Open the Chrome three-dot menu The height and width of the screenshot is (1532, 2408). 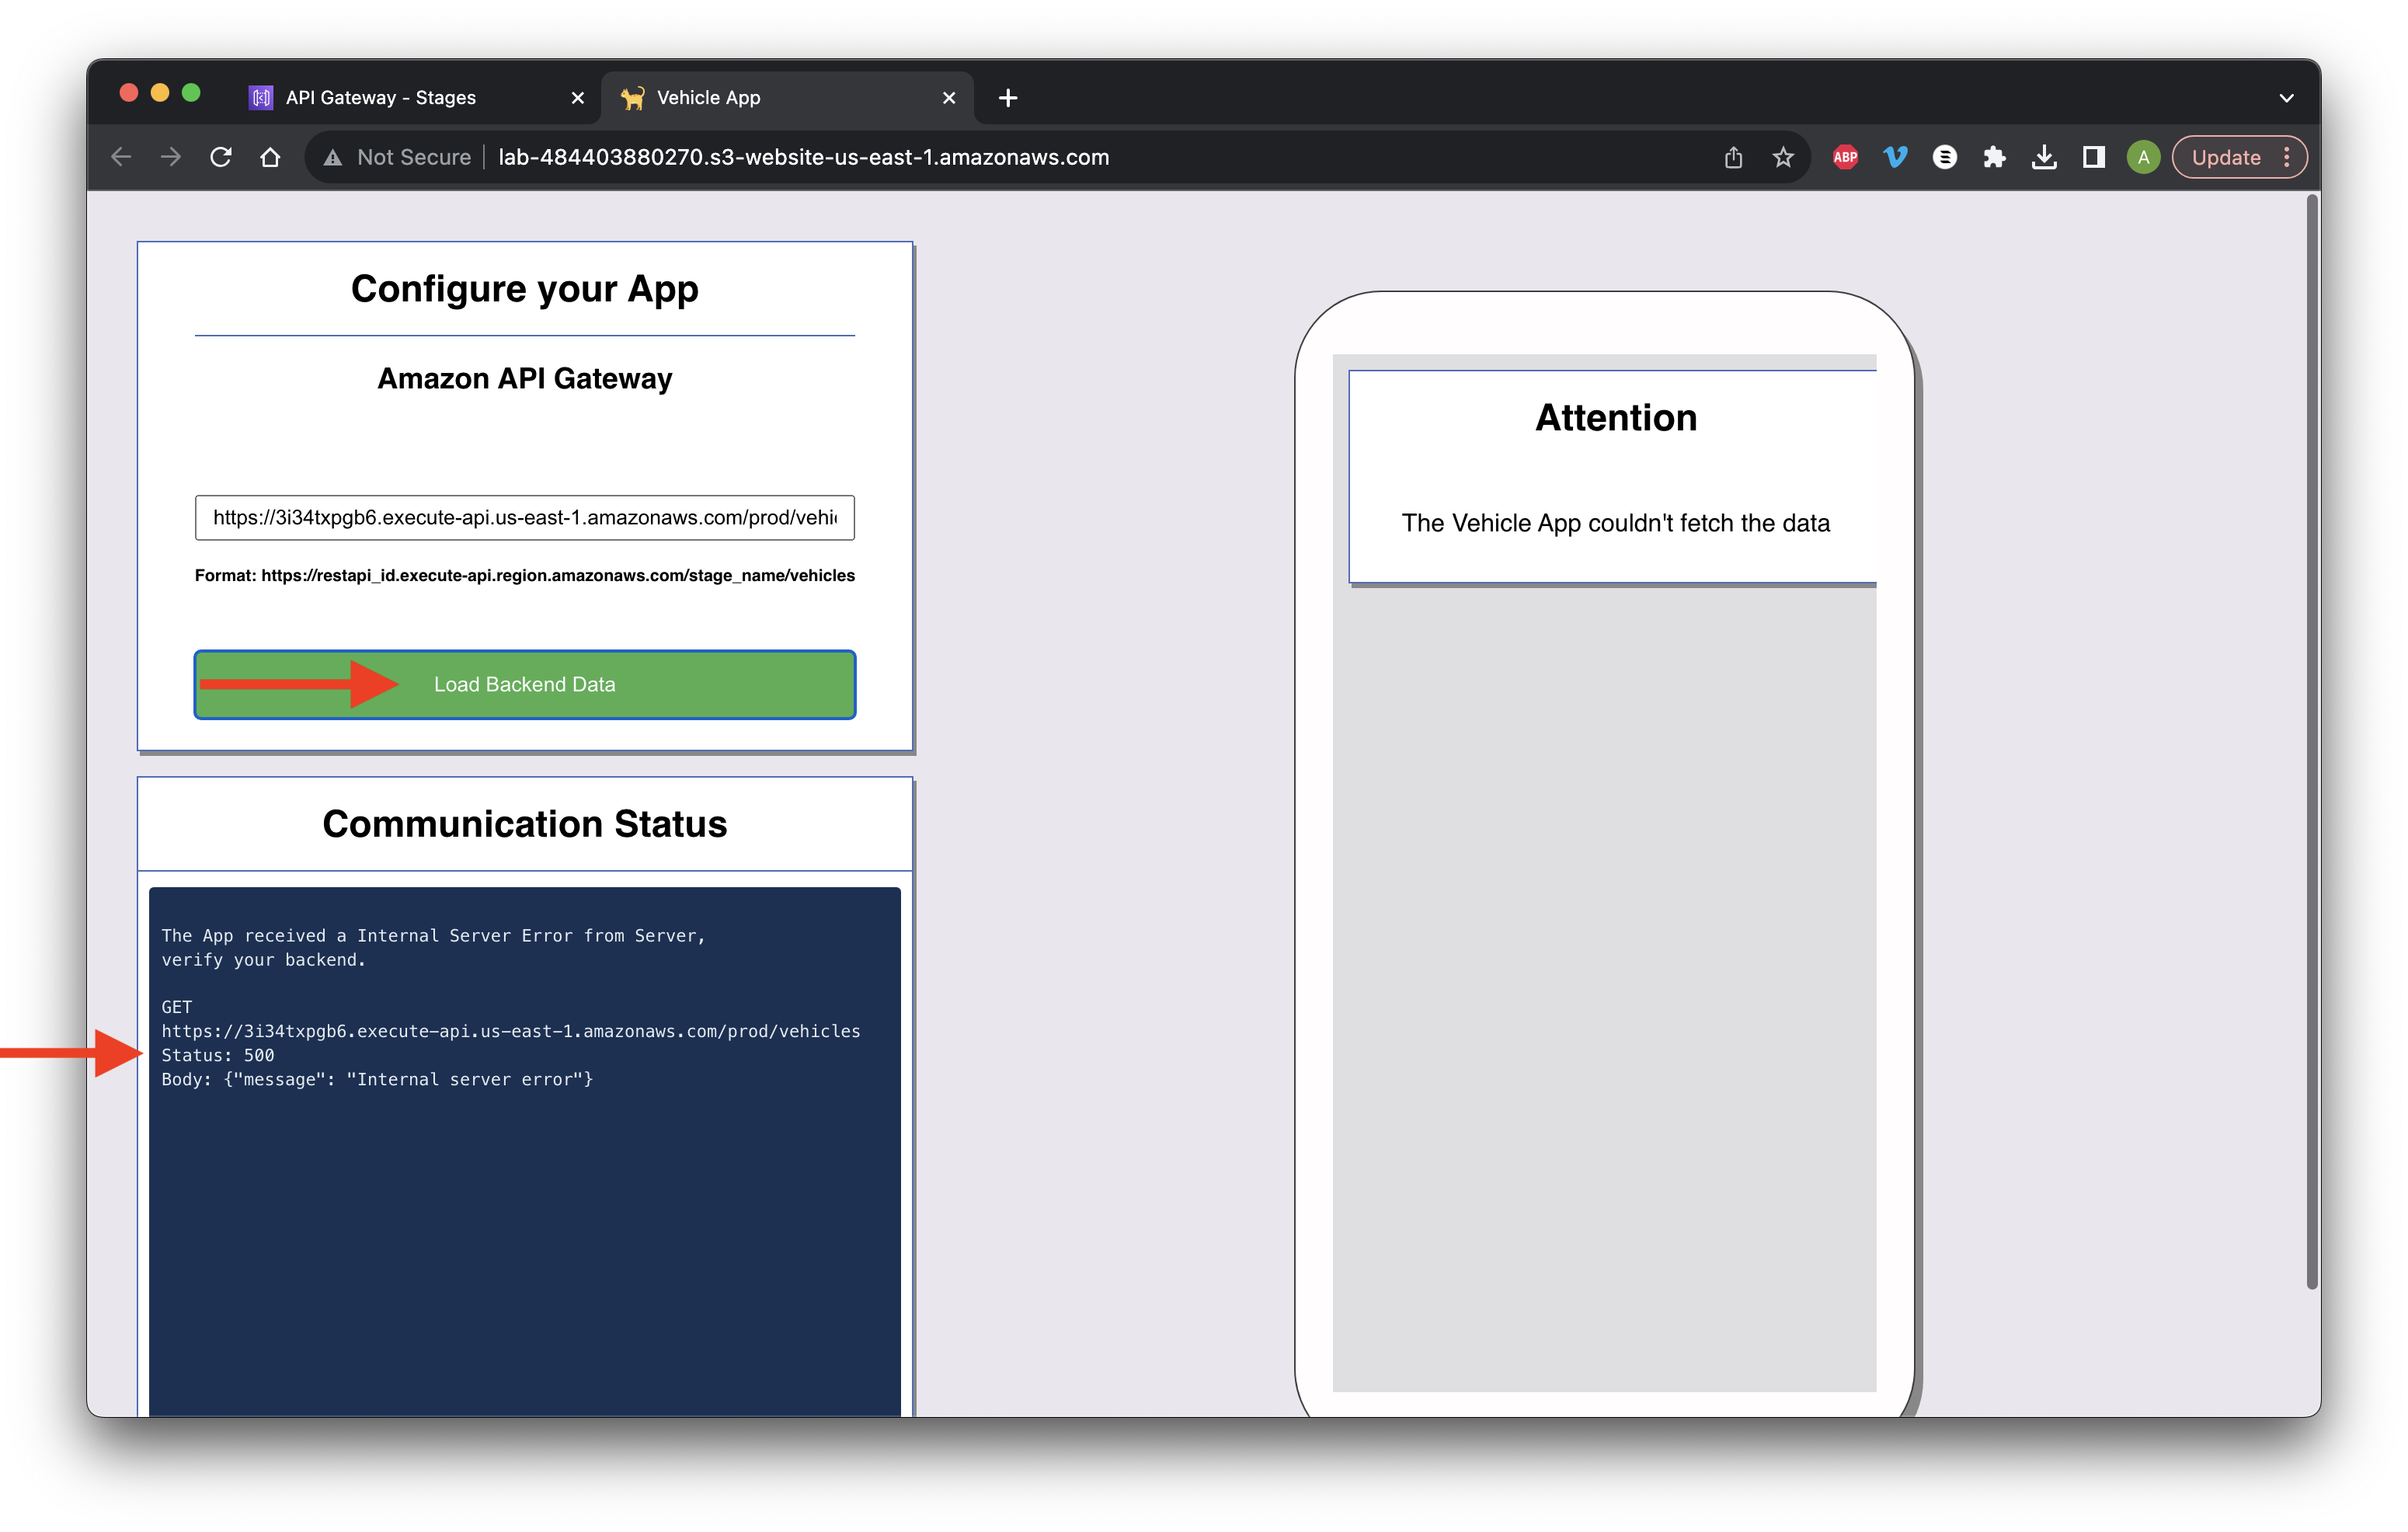(2287, 157)
